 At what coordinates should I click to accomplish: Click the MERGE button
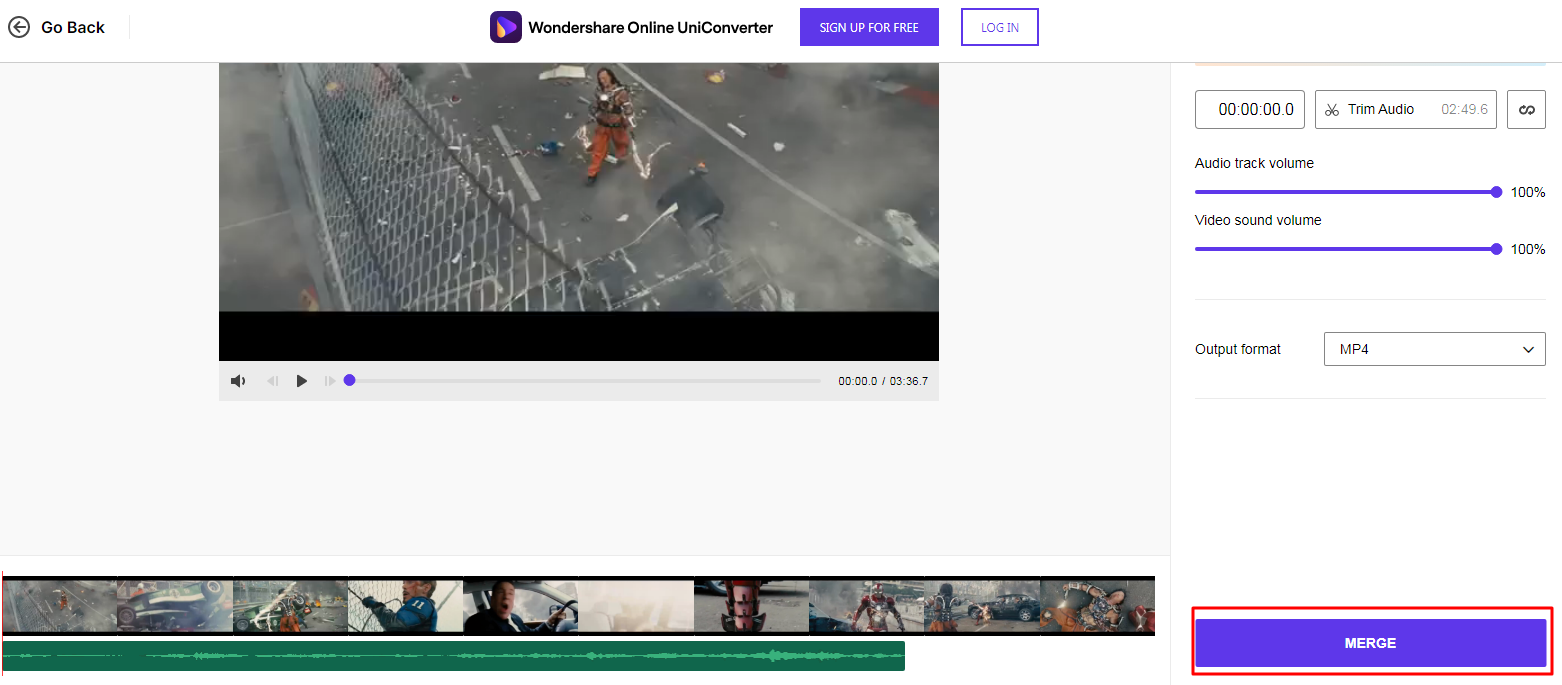(x=1370, y=643)
